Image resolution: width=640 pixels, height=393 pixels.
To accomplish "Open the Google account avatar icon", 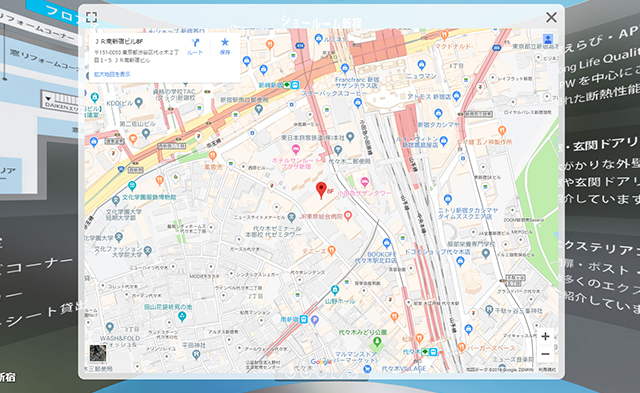I will (x=548, y=39).
